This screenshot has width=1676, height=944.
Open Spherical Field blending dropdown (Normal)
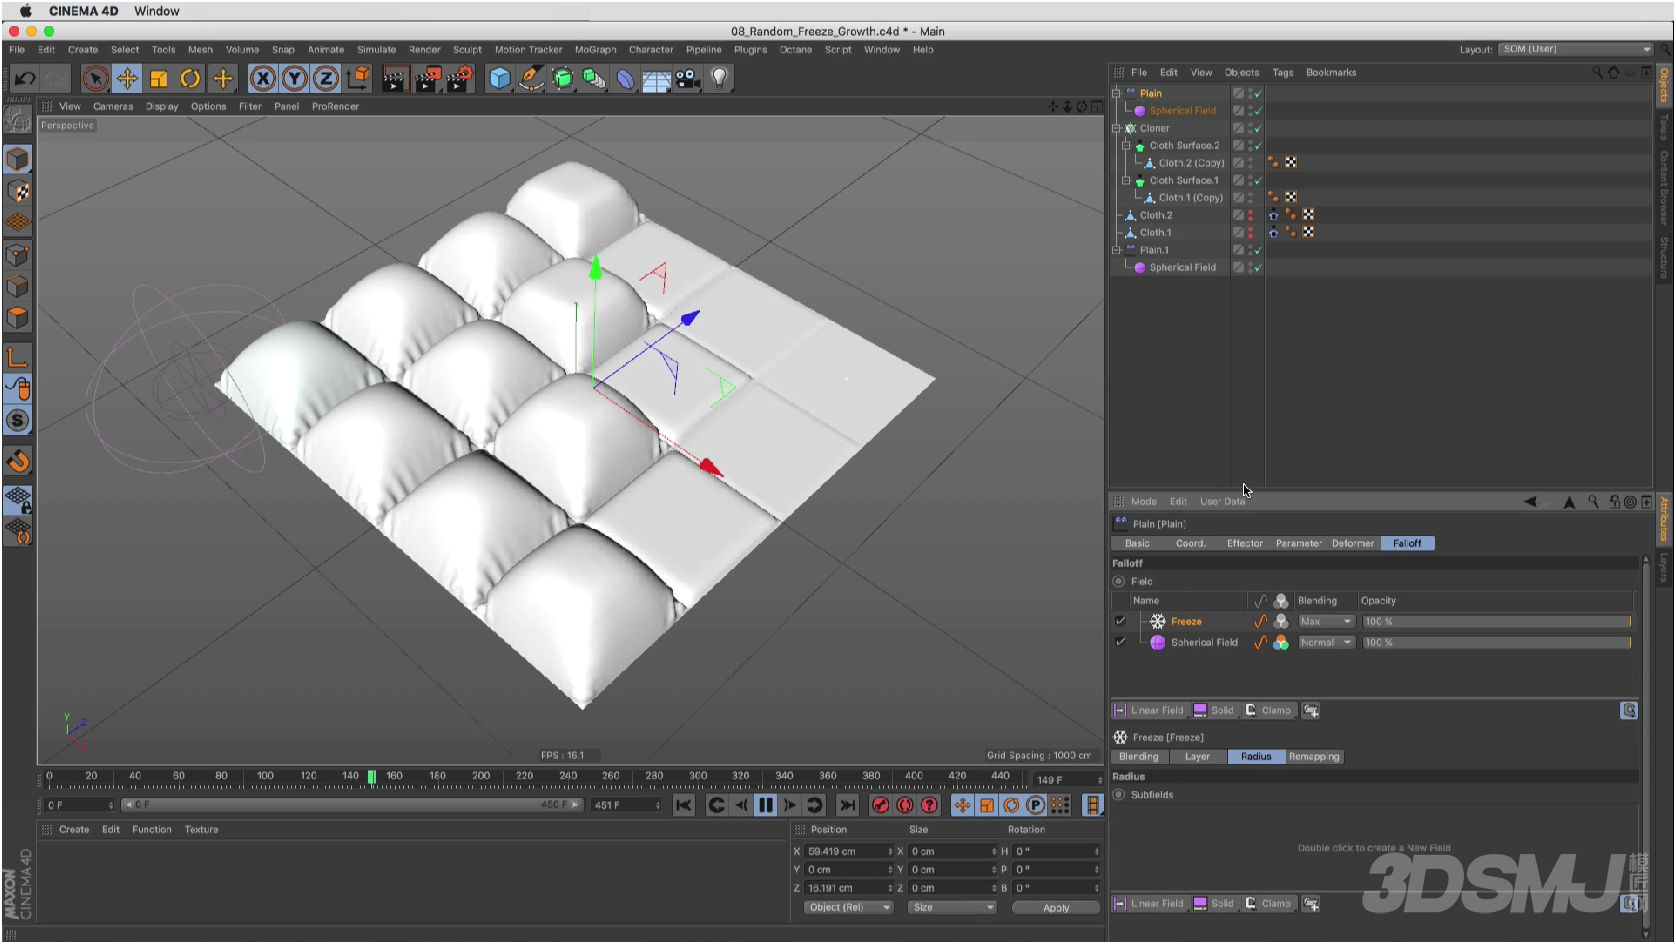click(1325, 642)
